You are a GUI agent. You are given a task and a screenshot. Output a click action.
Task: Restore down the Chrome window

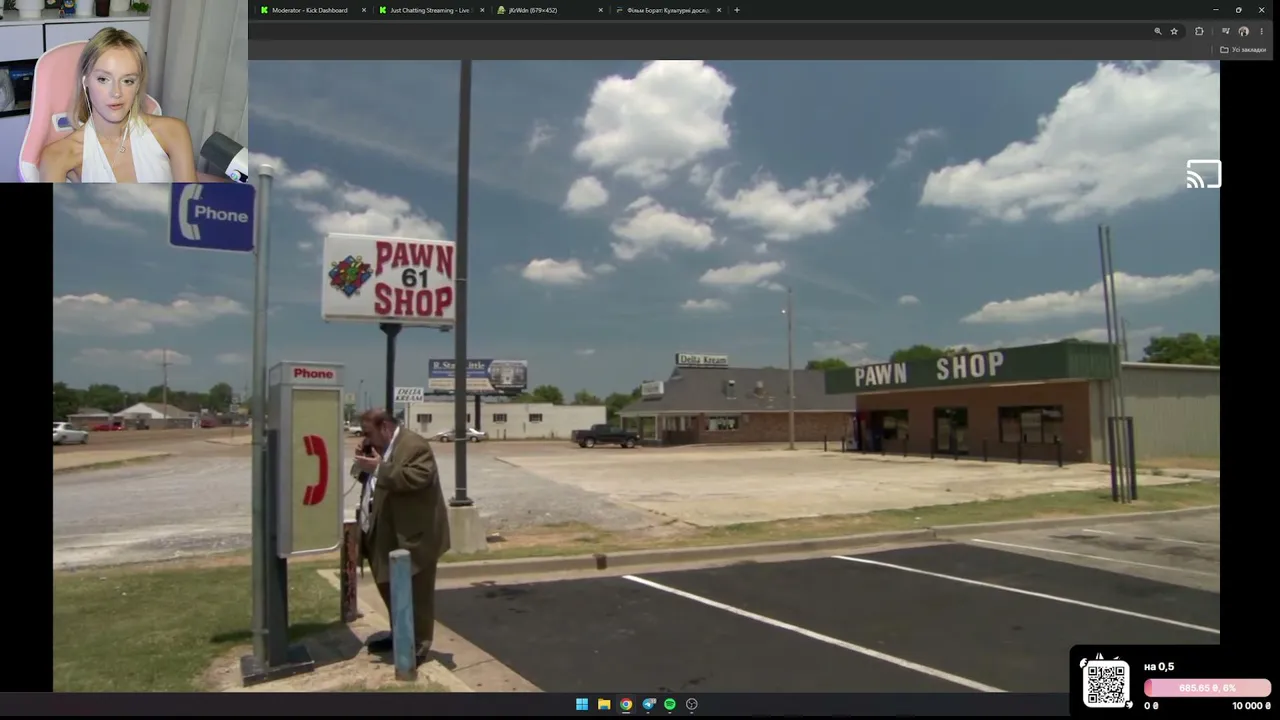click(1238, 10)
